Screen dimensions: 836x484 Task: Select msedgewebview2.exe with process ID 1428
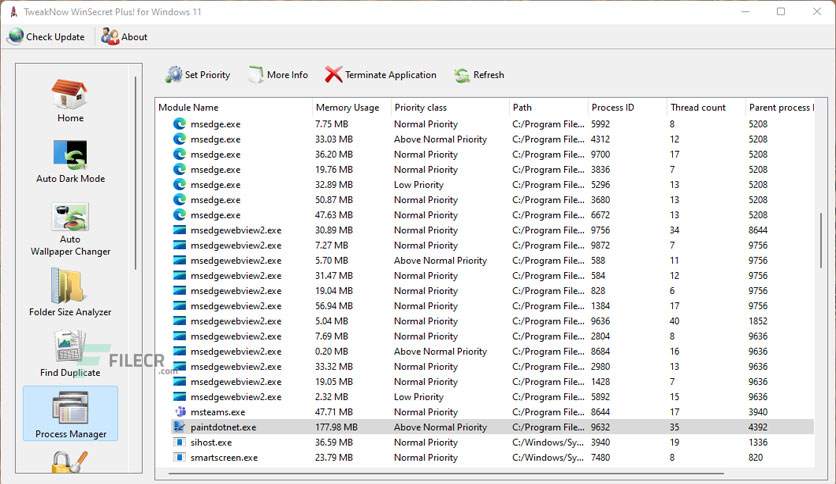click(492, 382)
